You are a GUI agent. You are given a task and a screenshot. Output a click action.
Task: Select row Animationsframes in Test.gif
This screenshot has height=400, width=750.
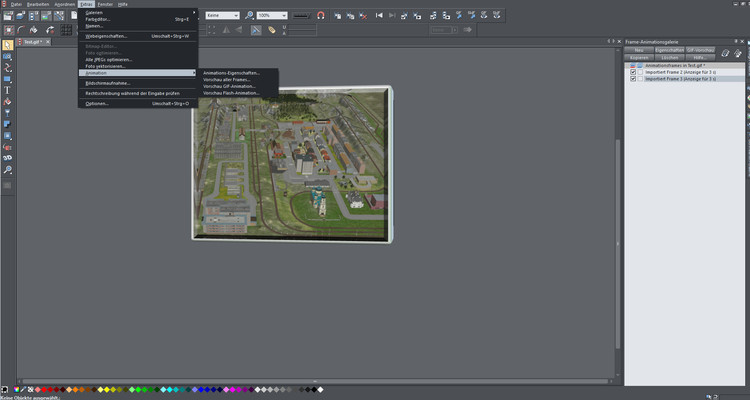pyautogui.click(x=684, y=66)
